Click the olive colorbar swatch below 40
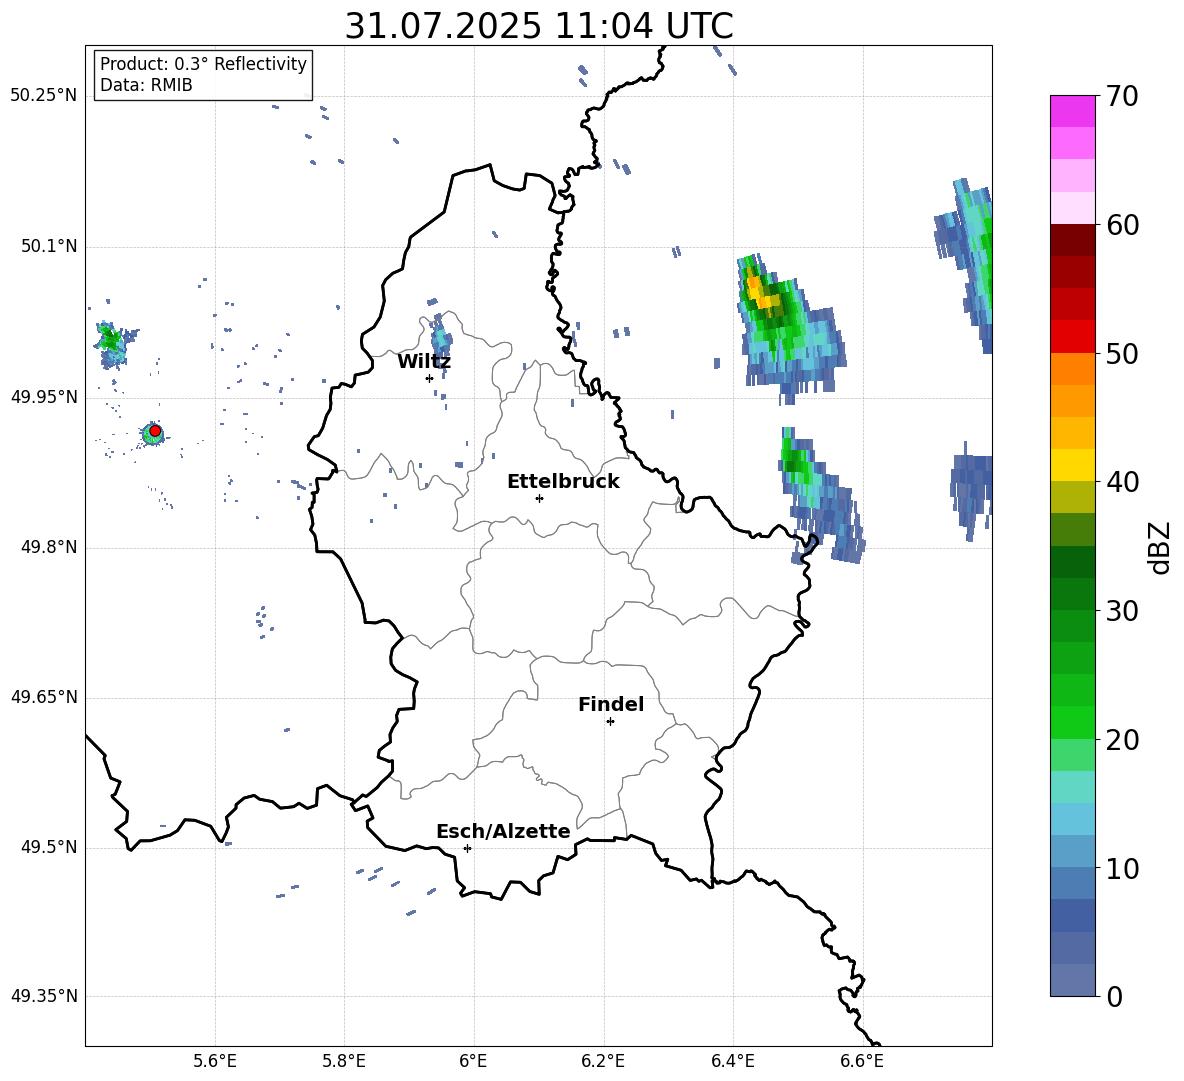 point(1072,497)
